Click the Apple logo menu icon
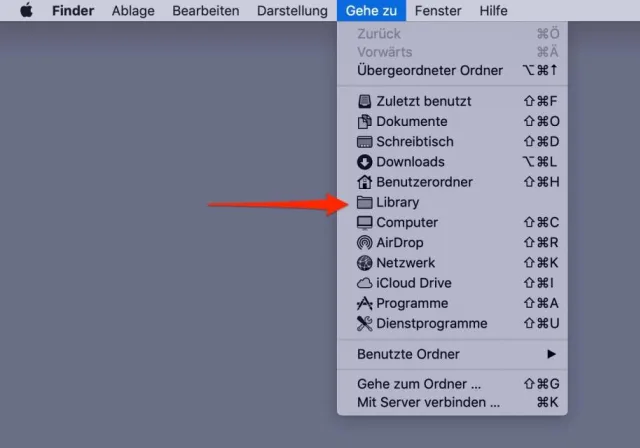 [26, 11]
